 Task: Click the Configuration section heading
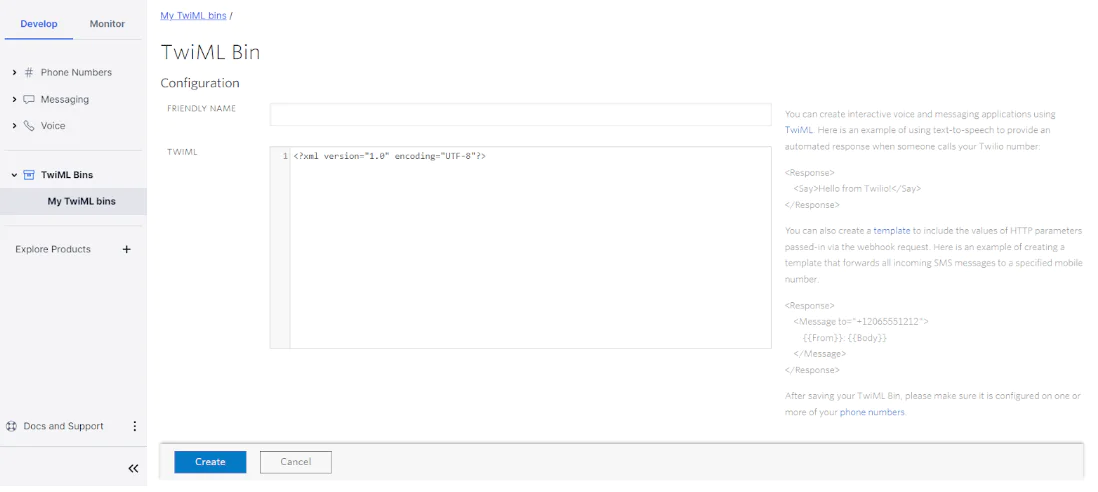200,83
